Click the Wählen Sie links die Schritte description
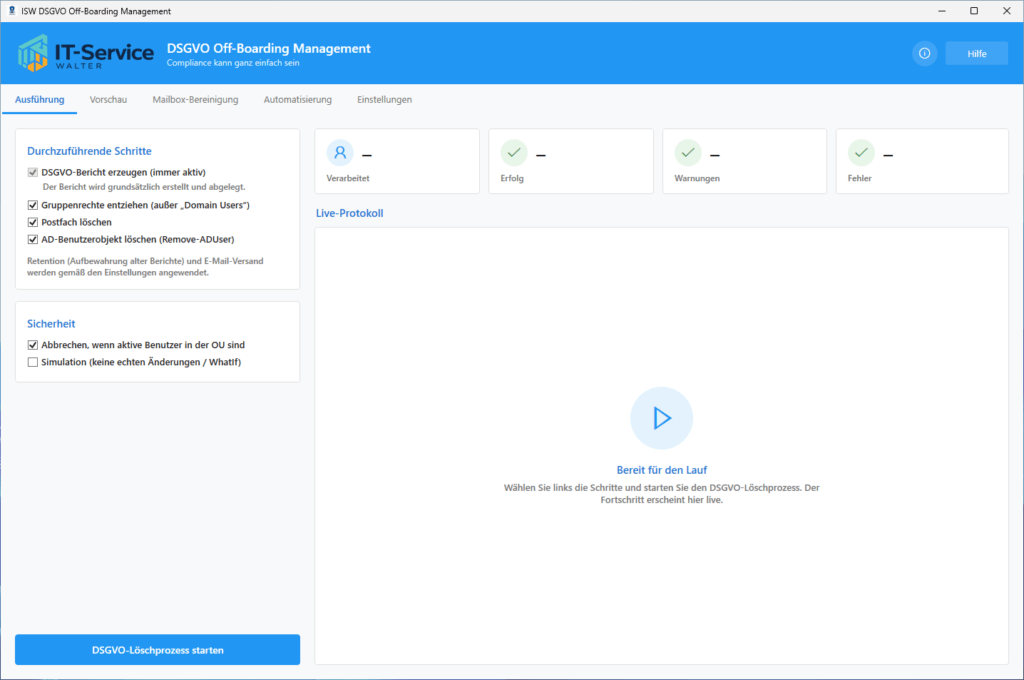This screenshot has width=1024, height=680. point(662,494)
